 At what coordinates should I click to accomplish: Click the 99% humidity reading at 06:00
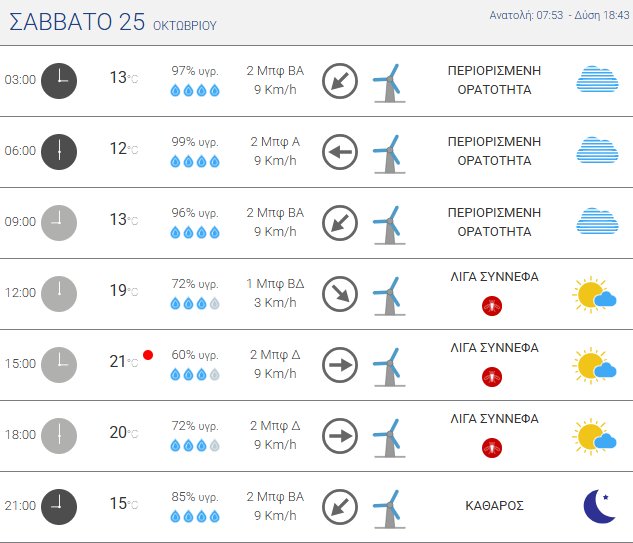click(194, 142)
